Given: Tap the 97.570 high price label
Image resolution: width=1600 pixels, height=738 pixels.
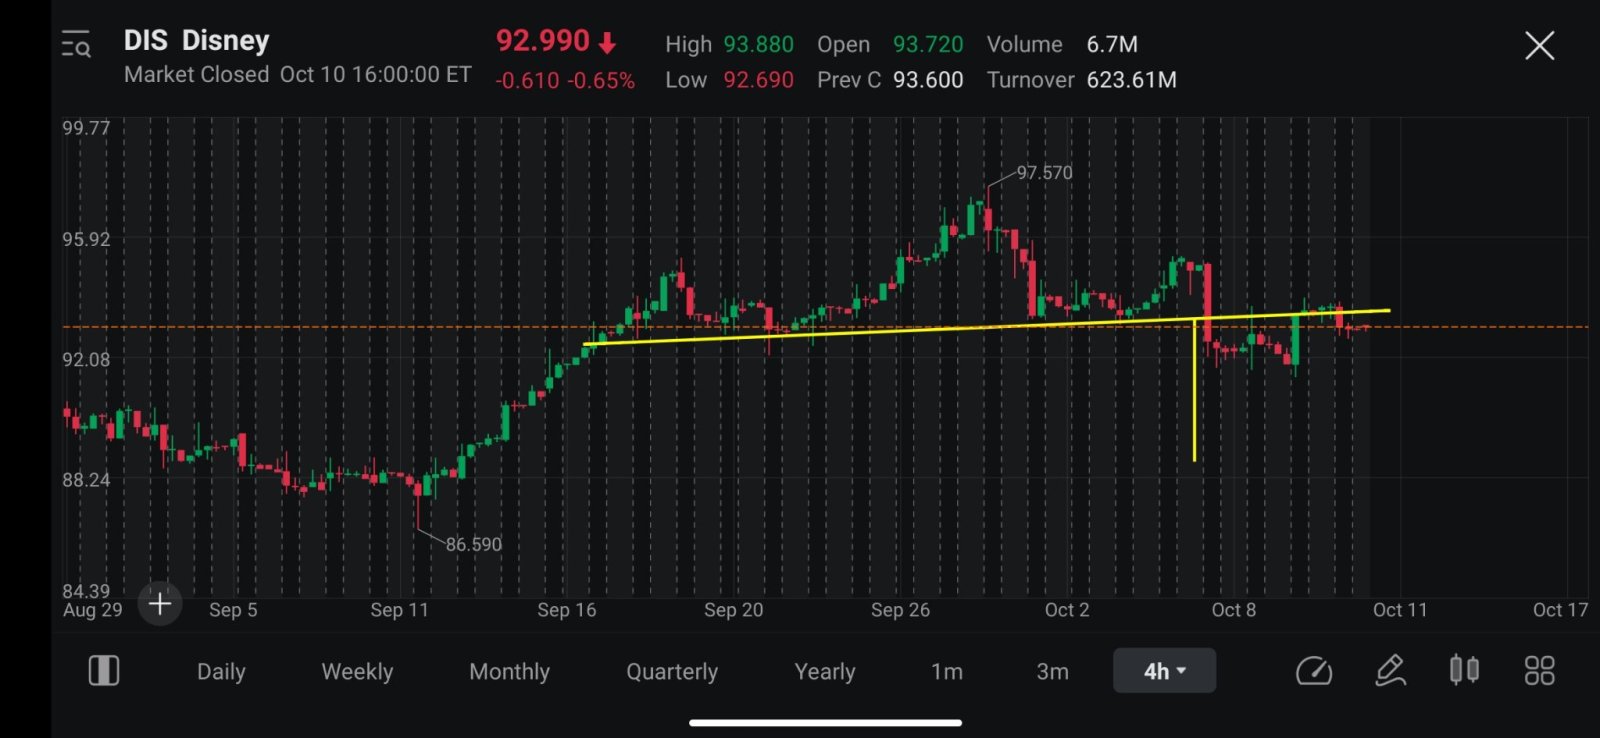Looking at the screenshot, I should pos(1044,172).
